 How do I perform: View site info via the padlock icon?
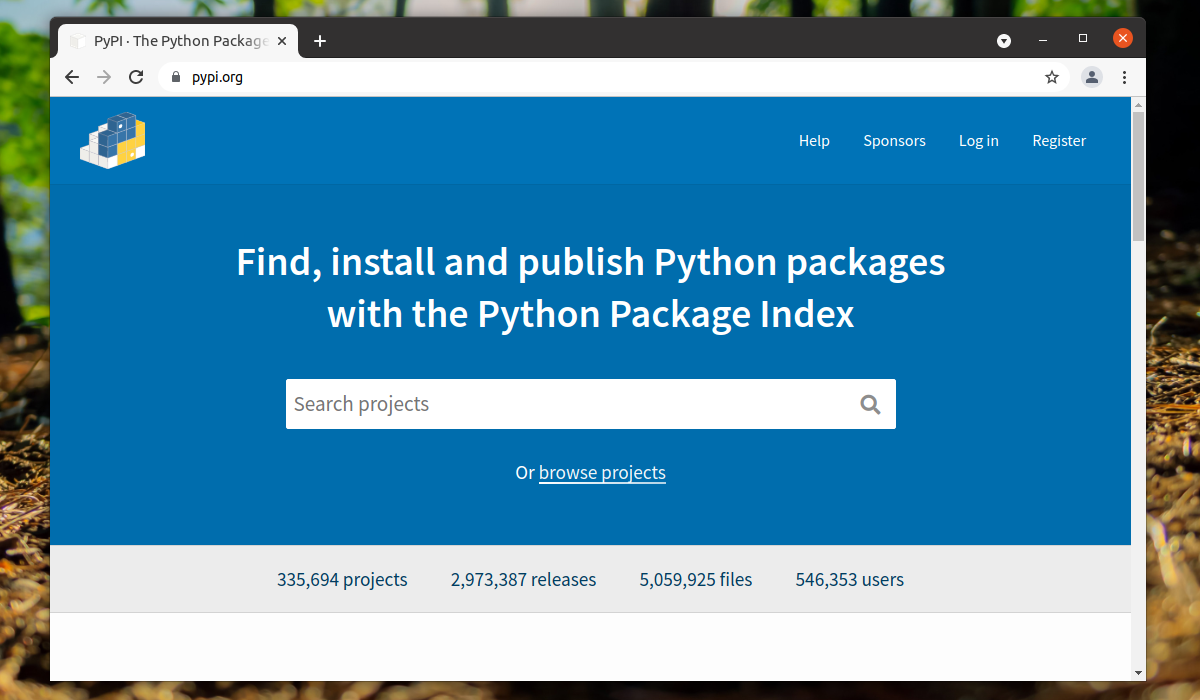coord(176,77)
